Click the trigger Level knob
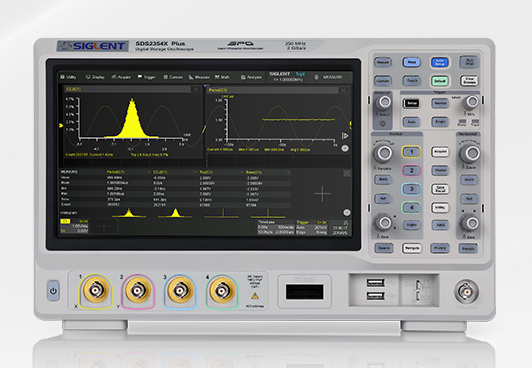532x368 pixels. pos(472,101)
